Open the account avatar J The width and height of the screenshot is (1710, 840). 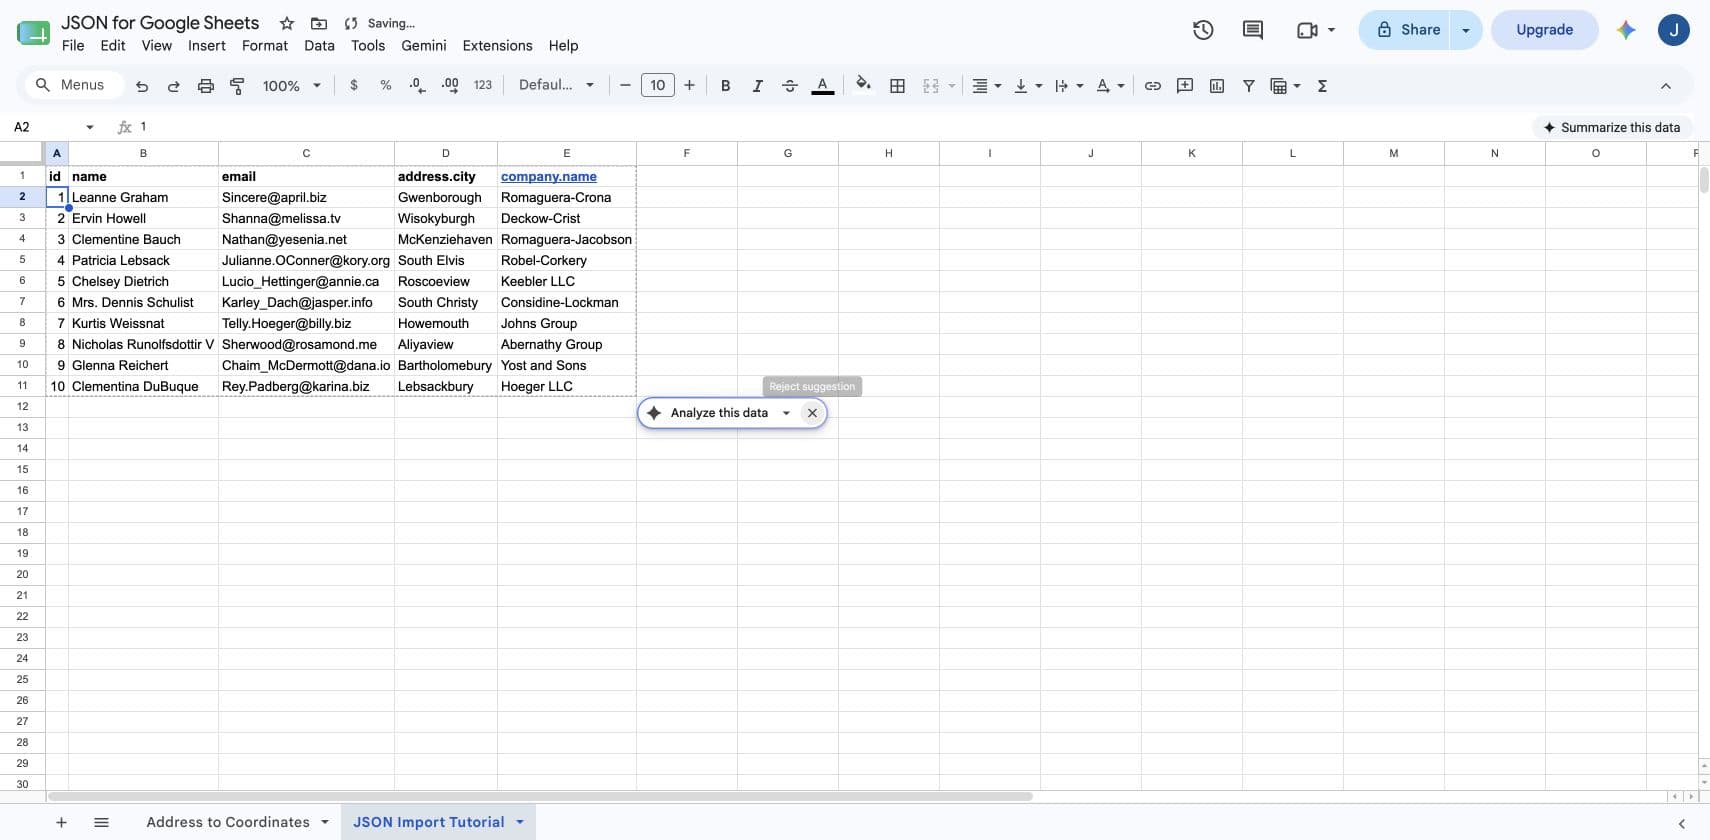coord(1673,30)
